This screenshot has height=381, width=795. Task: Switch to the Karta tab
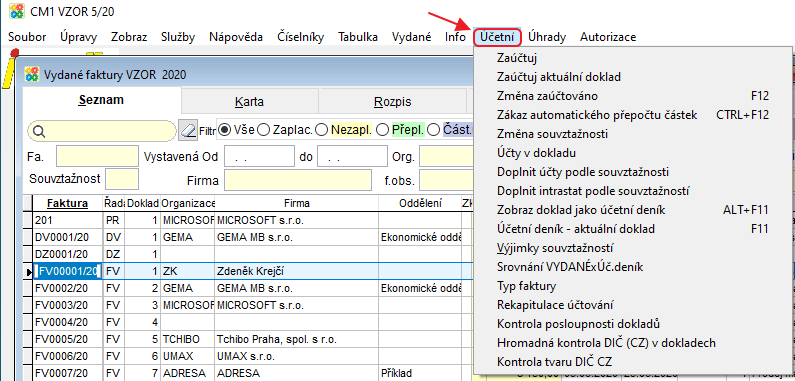click(249, 101)
